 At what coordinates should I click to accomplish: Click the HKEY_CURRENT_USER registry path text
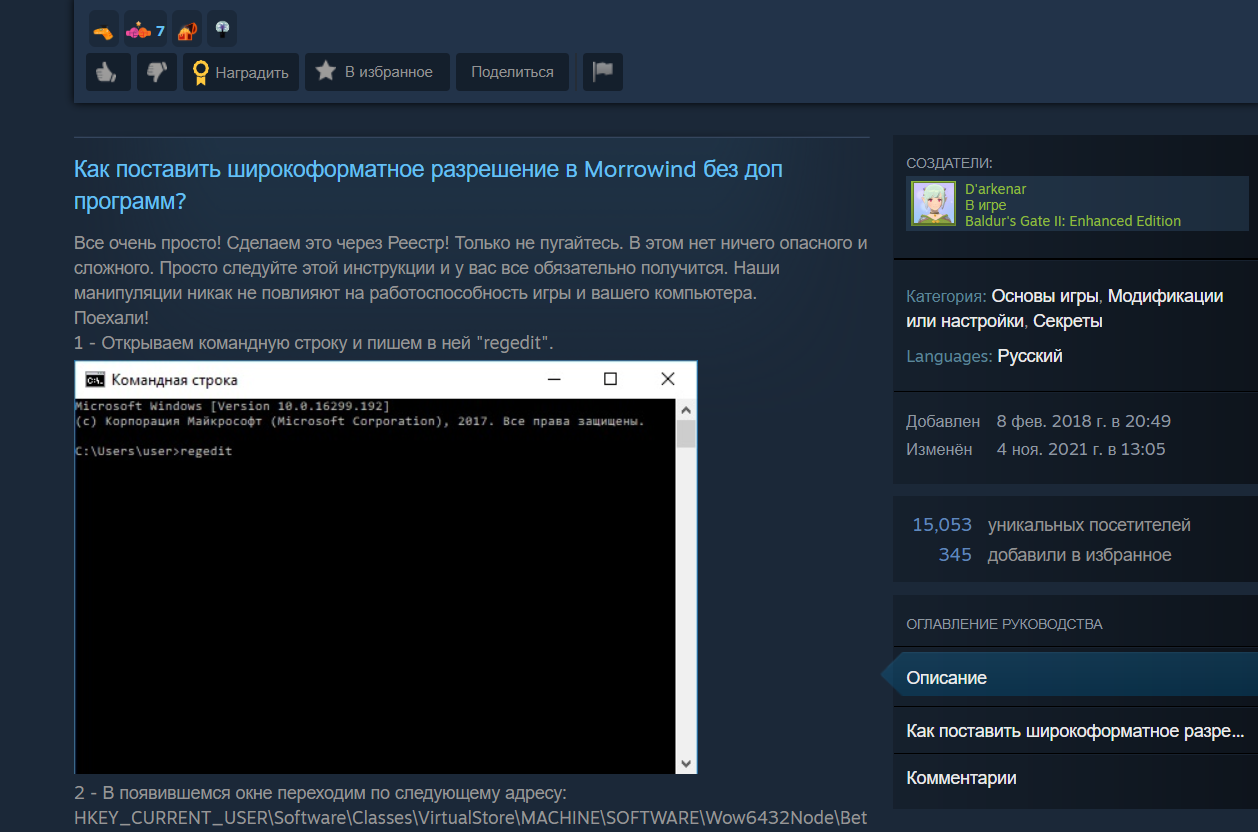(x=471, y=818)
